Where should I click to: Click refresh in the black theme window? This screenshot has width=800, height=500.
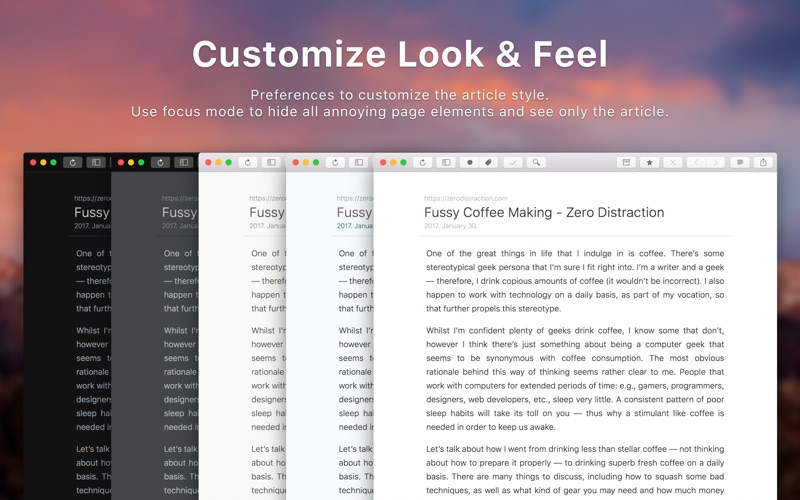[x=72, y=162]
